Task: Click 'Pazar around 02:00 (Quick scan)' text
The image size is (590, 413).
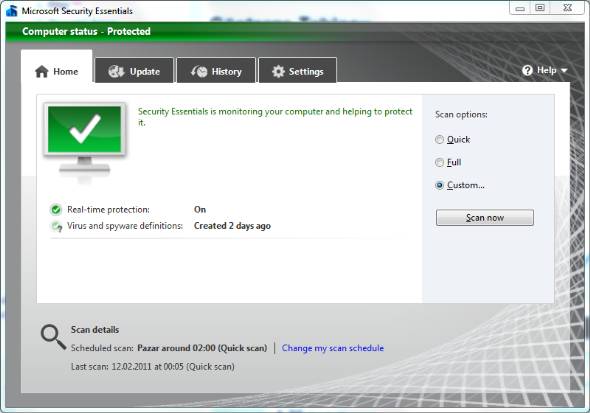Action: pos(202,348)
